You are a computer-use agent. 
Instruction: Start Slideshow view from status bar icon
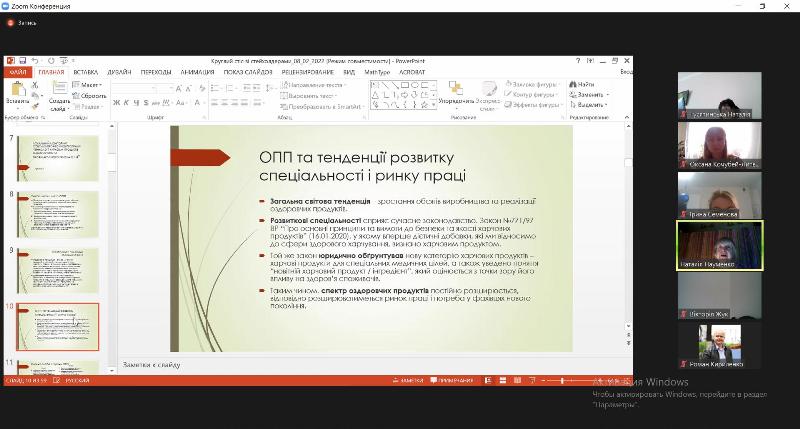pos(532,381)
